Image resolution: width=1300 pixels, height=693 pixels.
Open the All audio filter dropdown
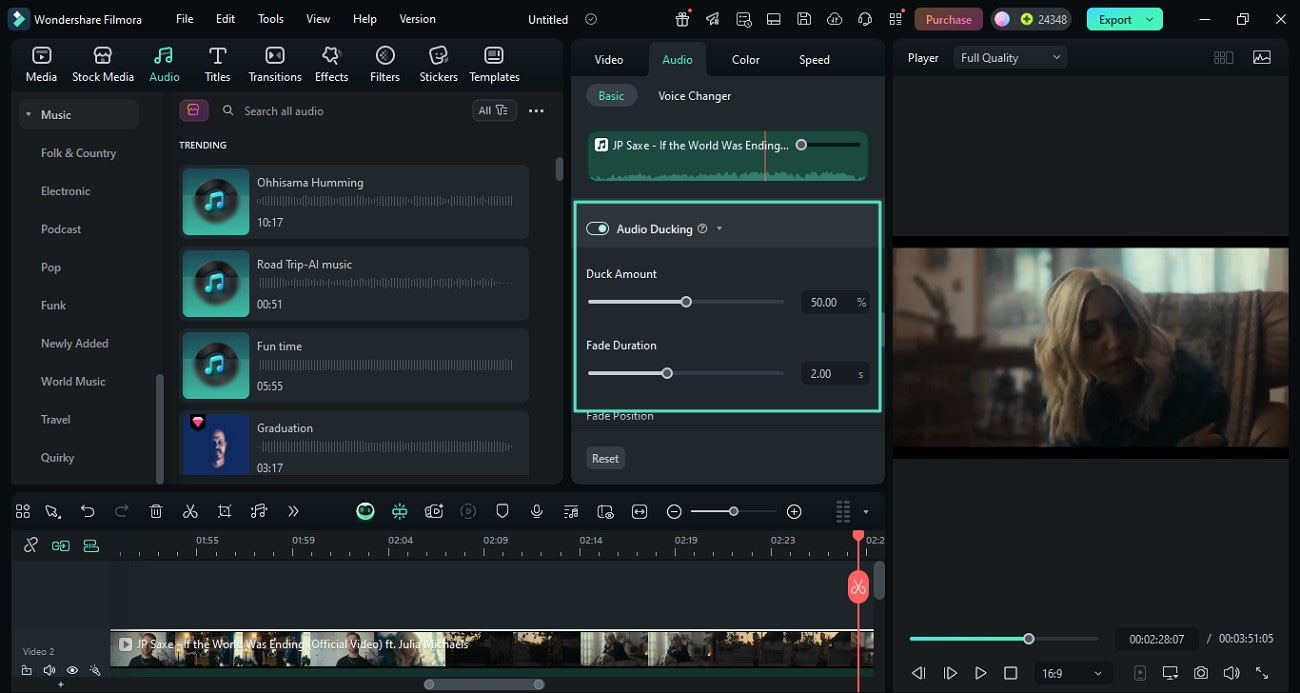pyautogui.click(x=494, y=110)
